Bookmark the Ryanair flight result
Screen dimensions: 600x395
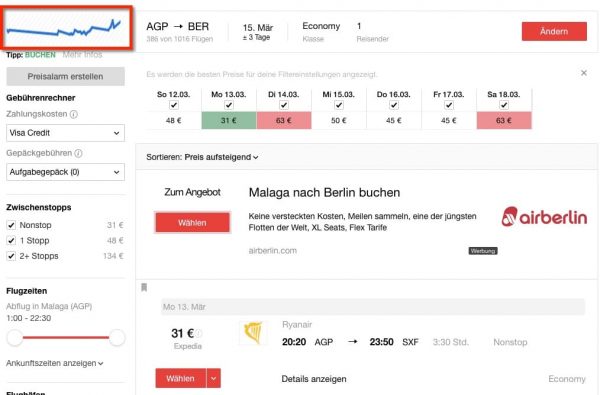click(x=144, y=287)
